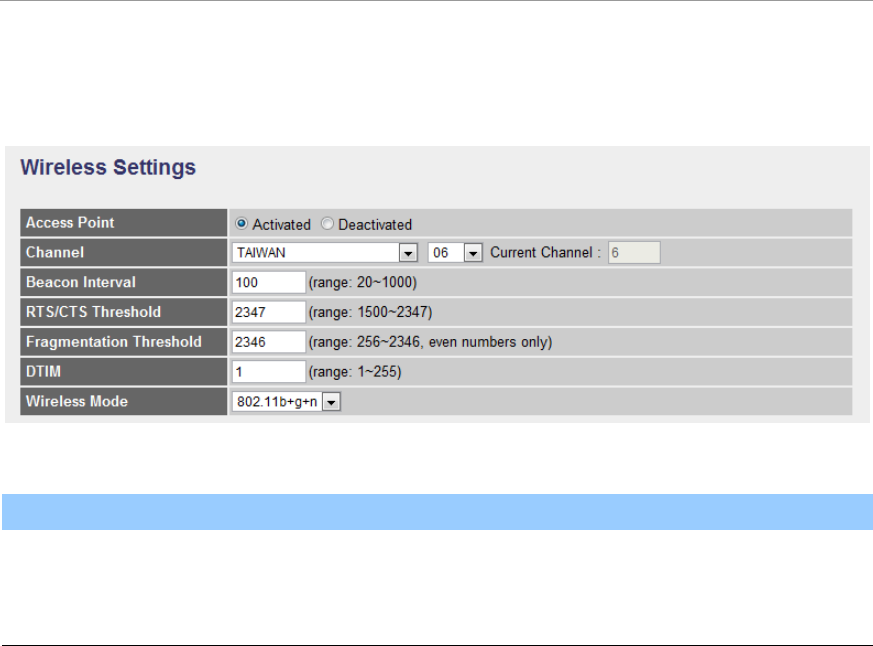Select the Activated radio button

tap(241, 223)
